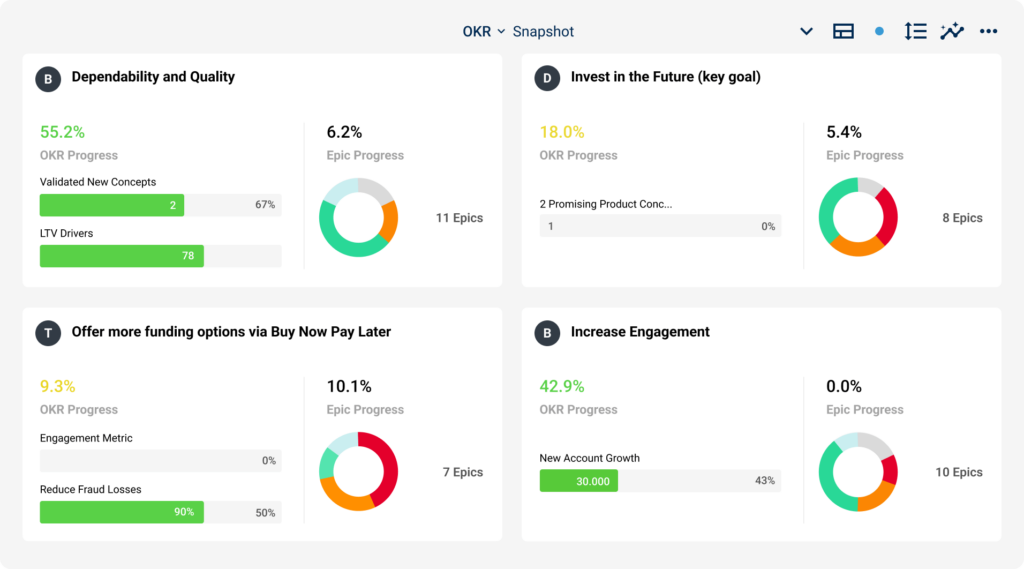Viewport: 1024px width, 569px height.
Task: Open Invest in the Future (key goal) title
Action: click(665, 77)
